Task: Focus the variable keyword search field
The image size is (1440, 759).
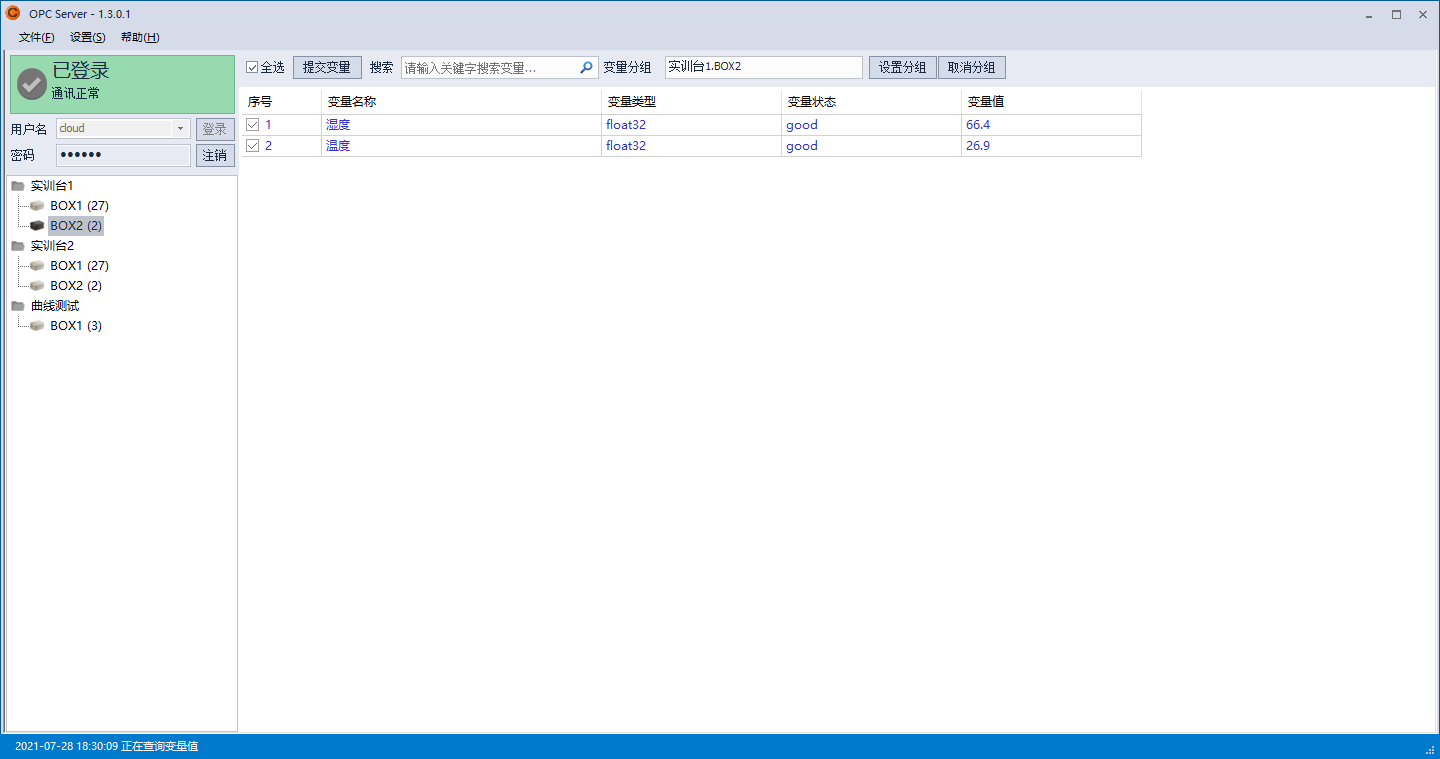Action: (490, 68)
